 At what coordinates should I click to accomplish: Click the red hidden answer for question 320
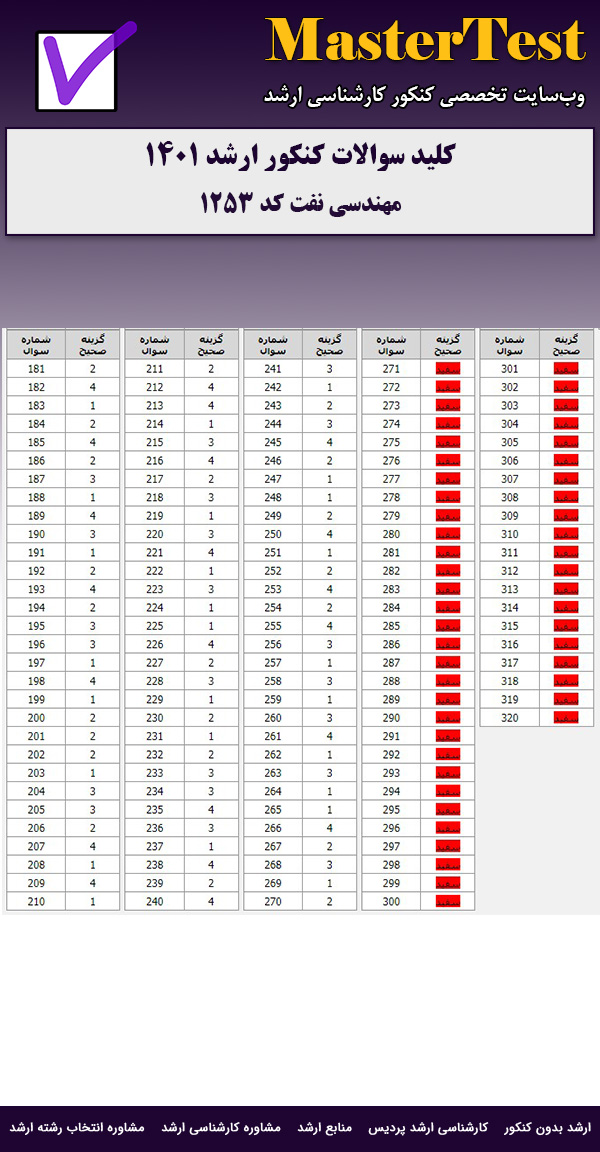tap(566, 718)
